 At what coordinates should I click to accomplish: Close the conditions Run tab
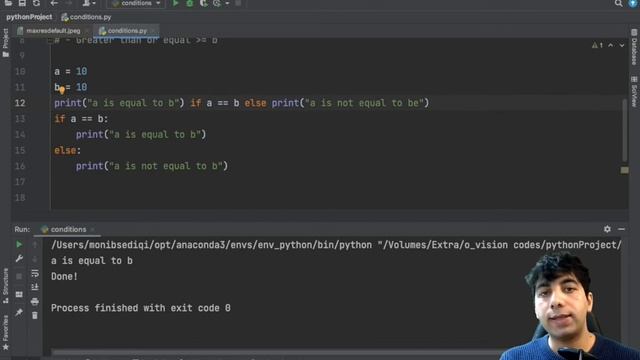click(93, 230)
